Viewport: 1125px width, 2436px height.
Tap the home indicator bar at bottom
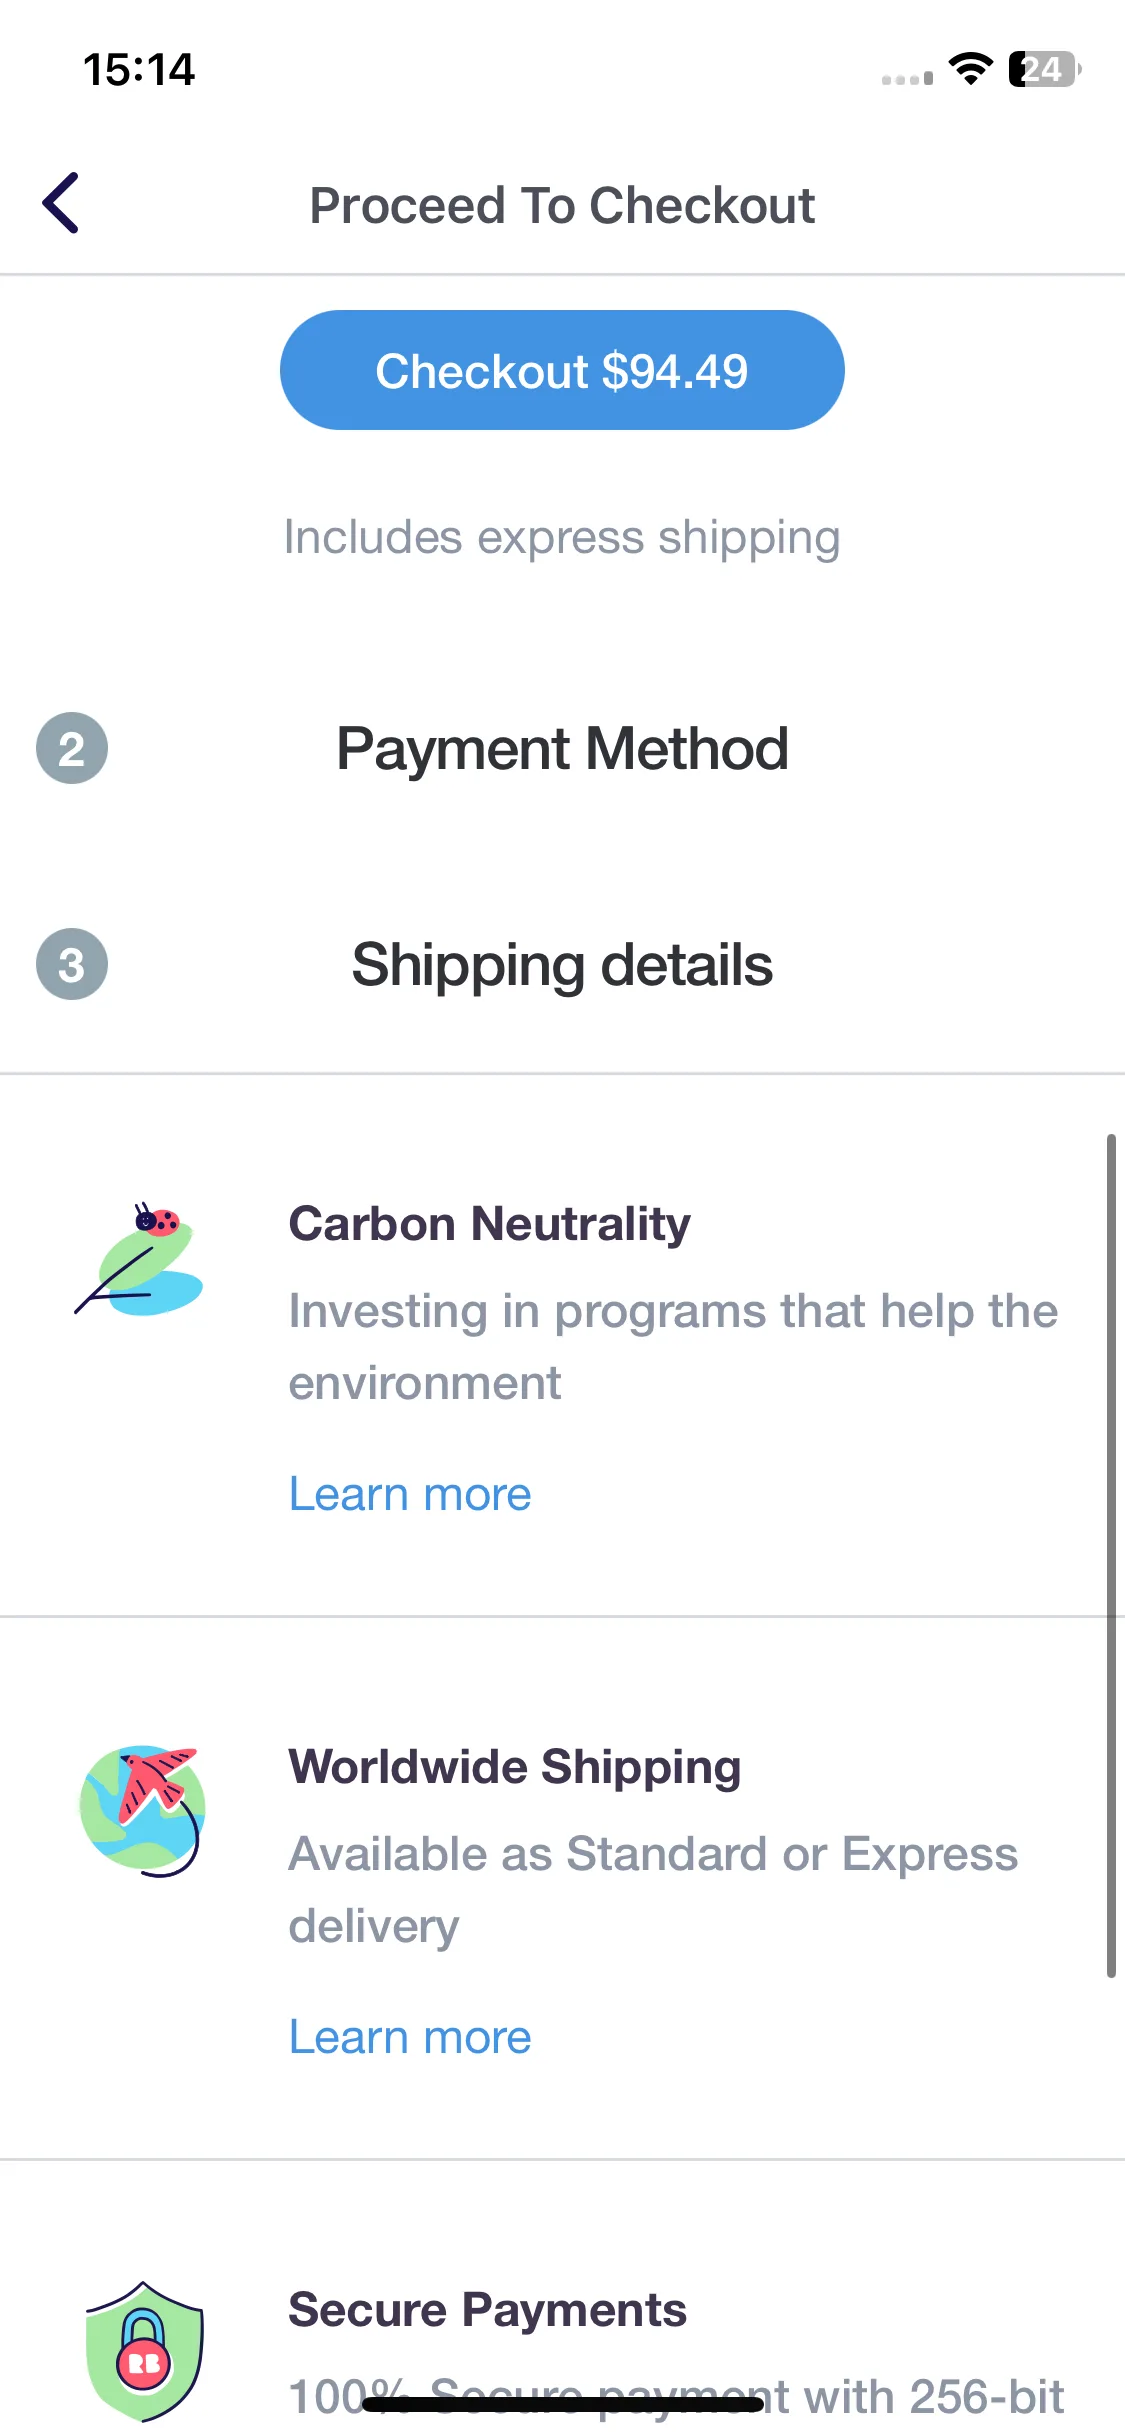click(563, 2405)
